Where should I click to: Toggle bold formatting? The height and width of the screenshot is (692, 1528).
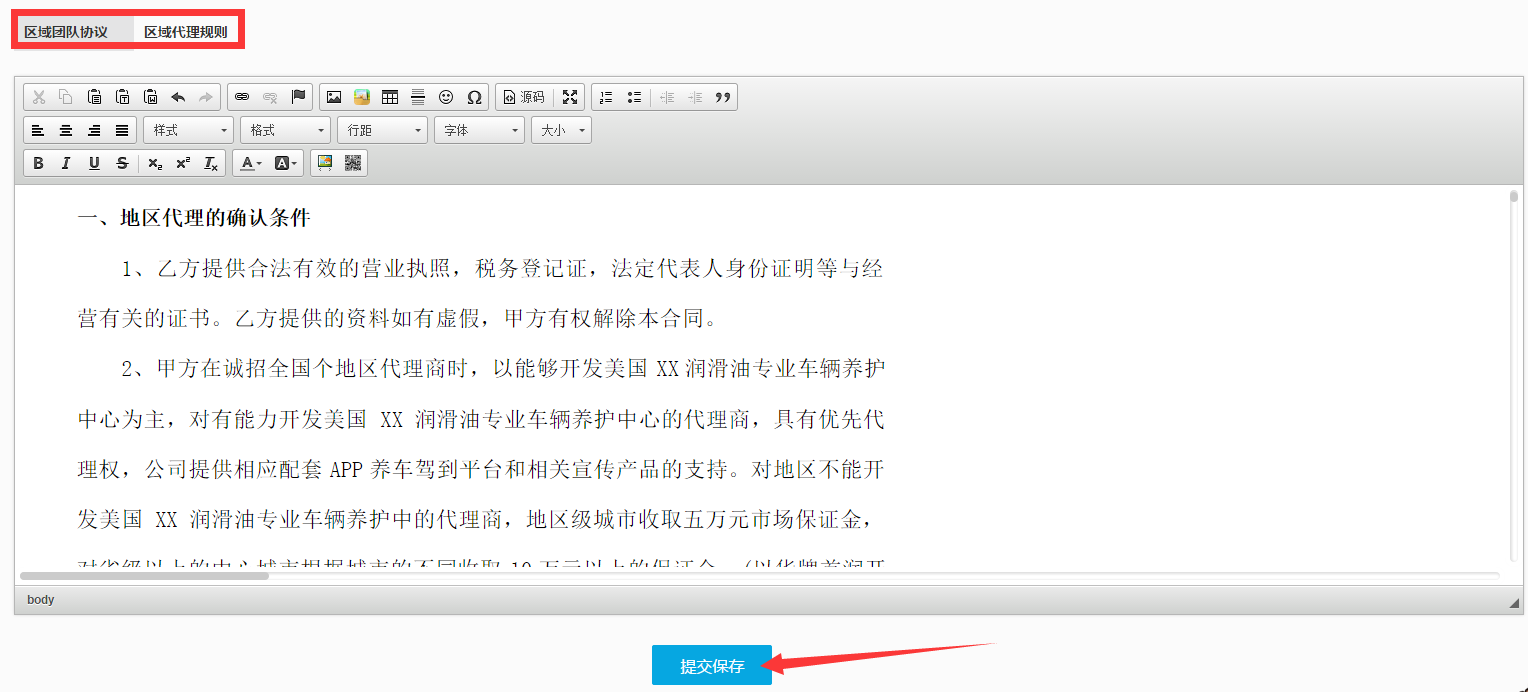point(38,163)
